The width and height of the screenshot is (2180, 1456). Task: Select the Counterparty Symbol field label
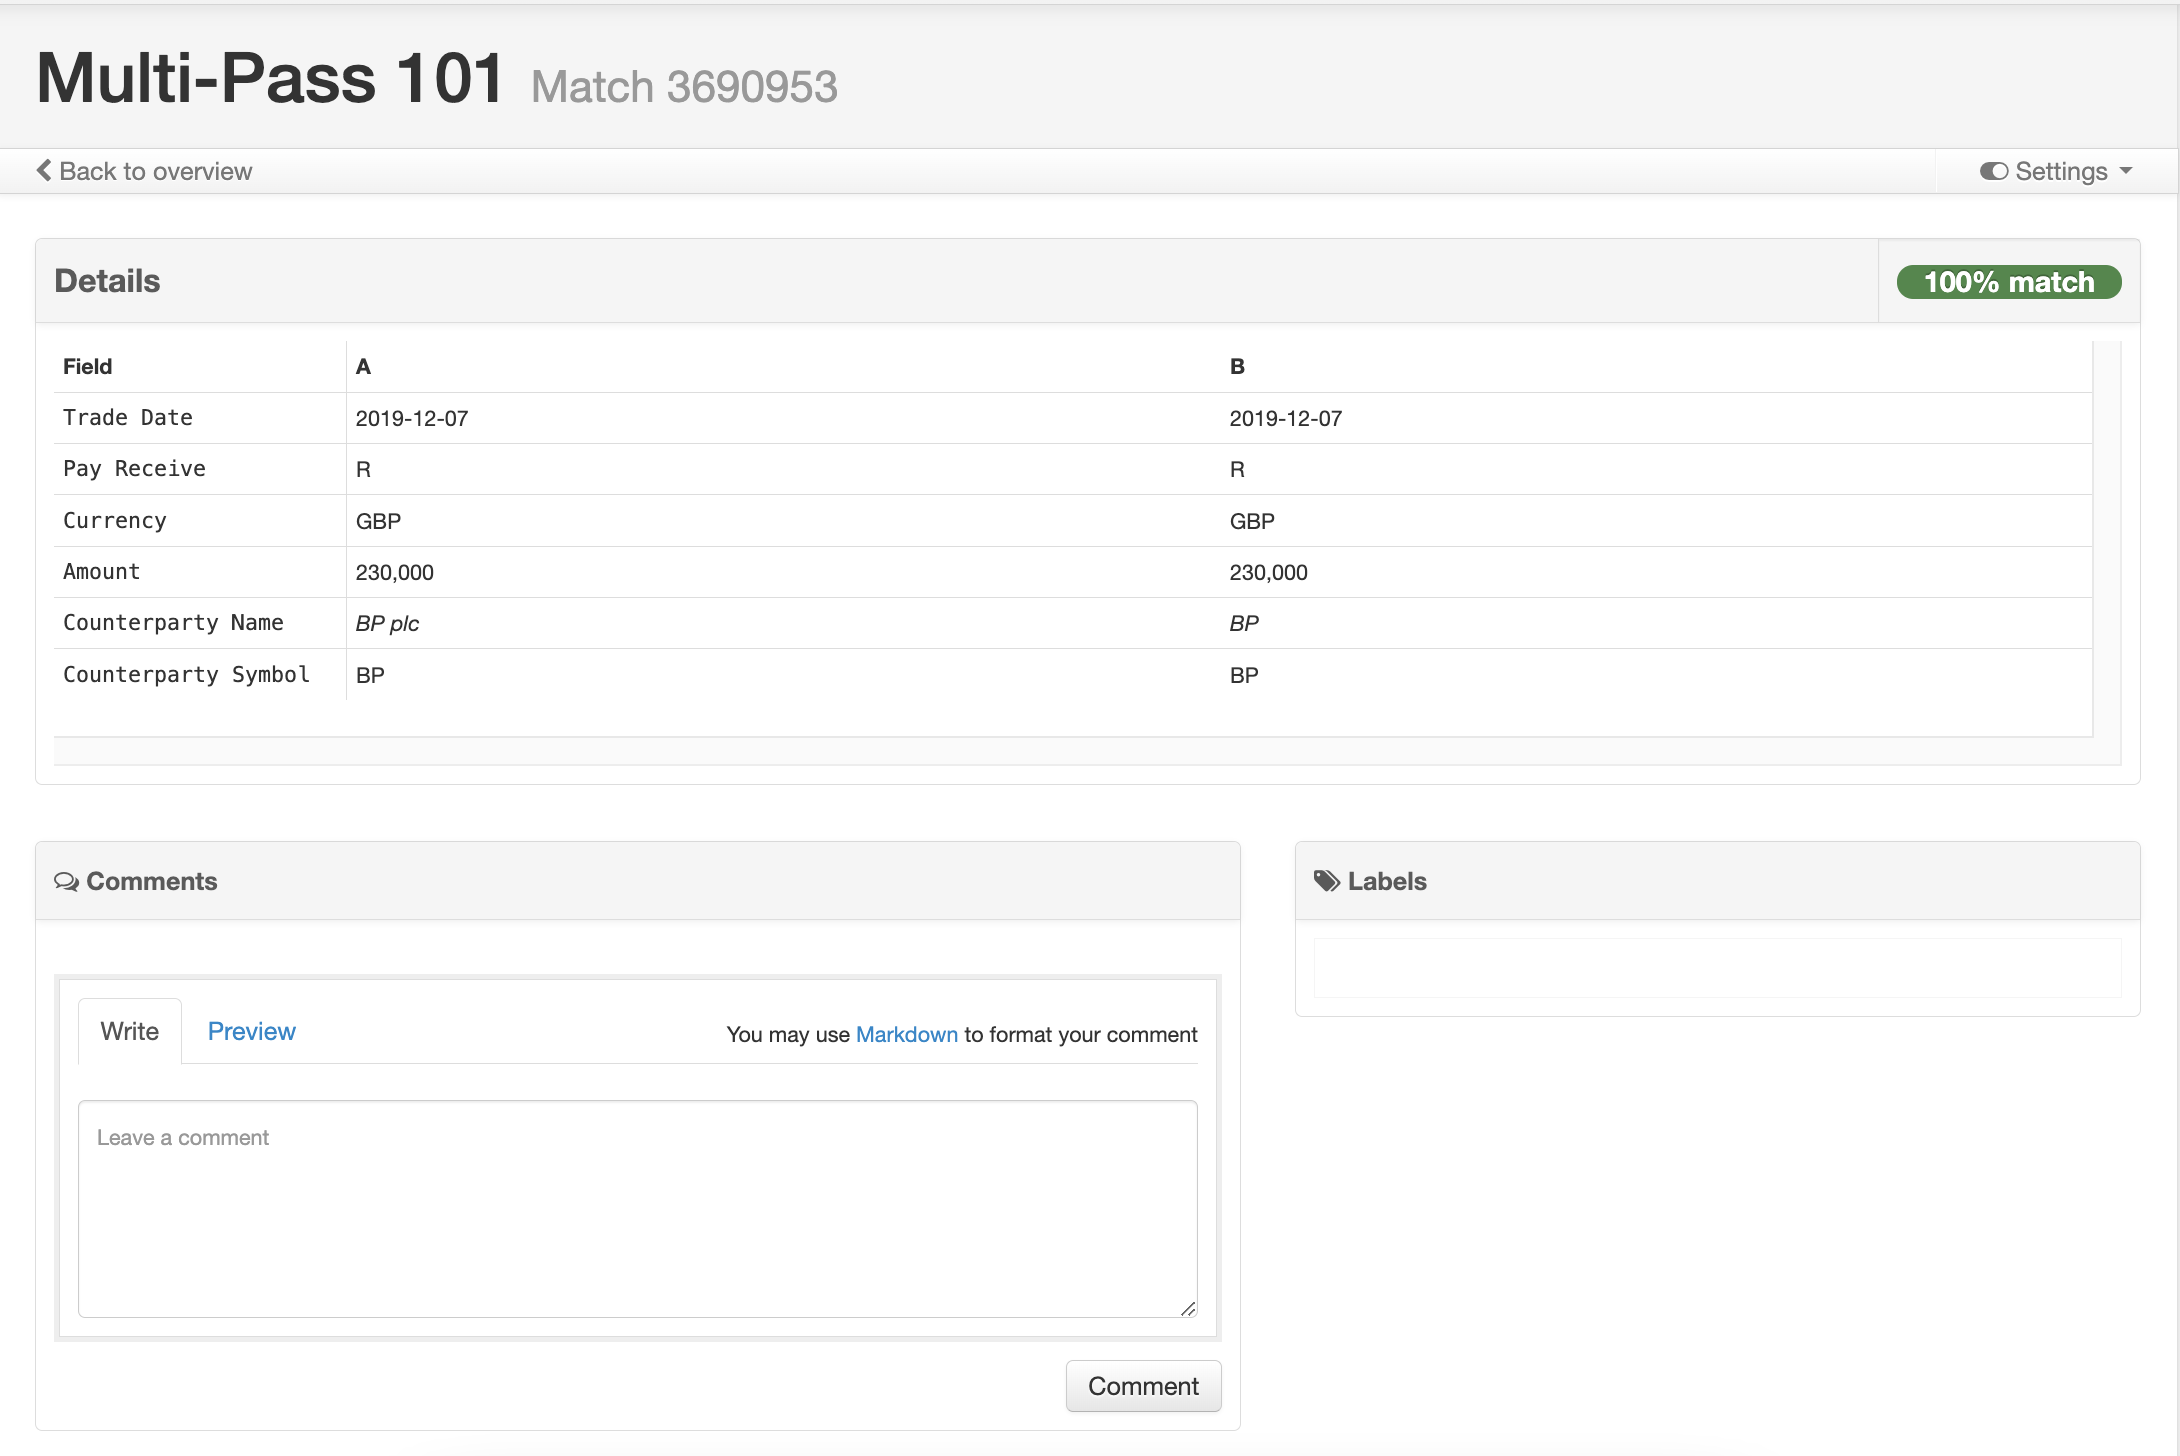[186, 675]
